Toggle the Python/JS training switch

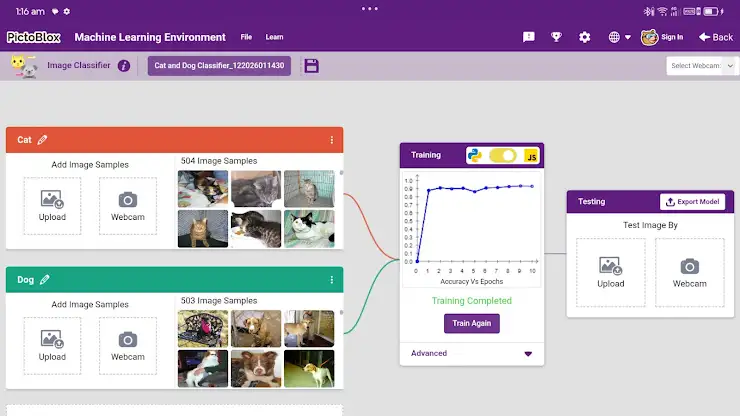click(x=503, y=155)
